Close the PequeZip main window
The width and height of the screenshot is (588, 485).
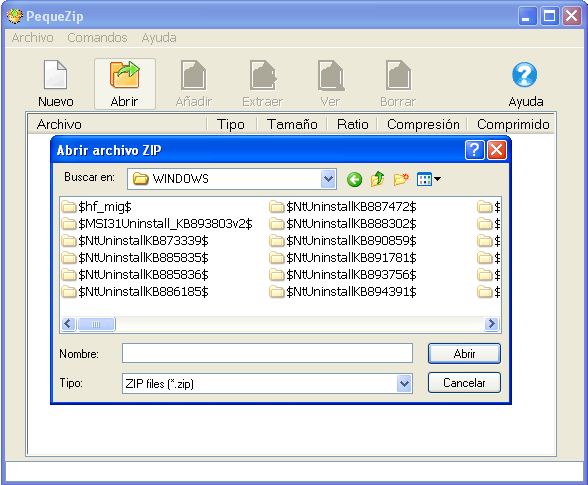pyautogui.click(x=572, y=16)
